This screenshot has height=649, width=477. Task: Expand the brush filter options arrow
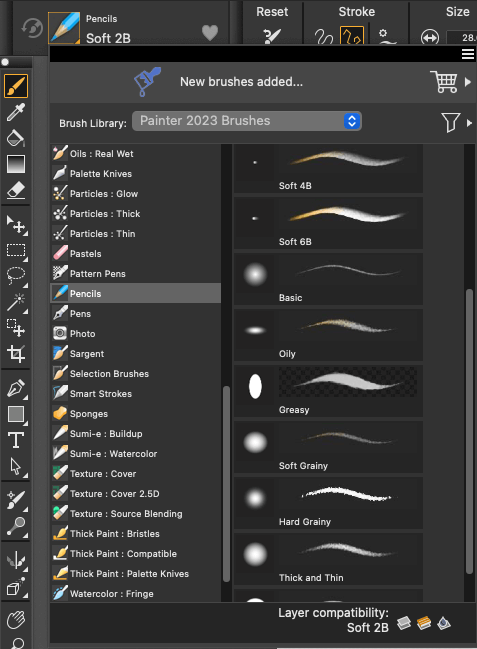pos(469,123)
